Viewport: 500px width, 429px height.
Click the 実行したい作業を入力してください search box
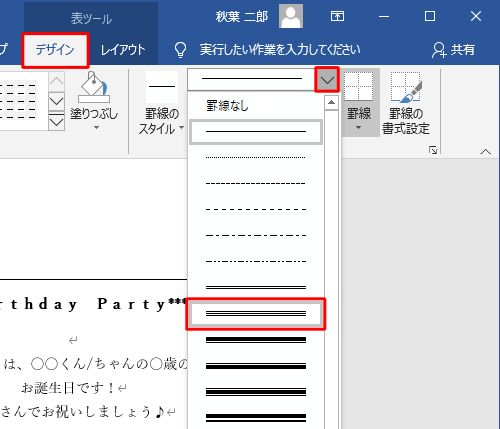[280, 50]
